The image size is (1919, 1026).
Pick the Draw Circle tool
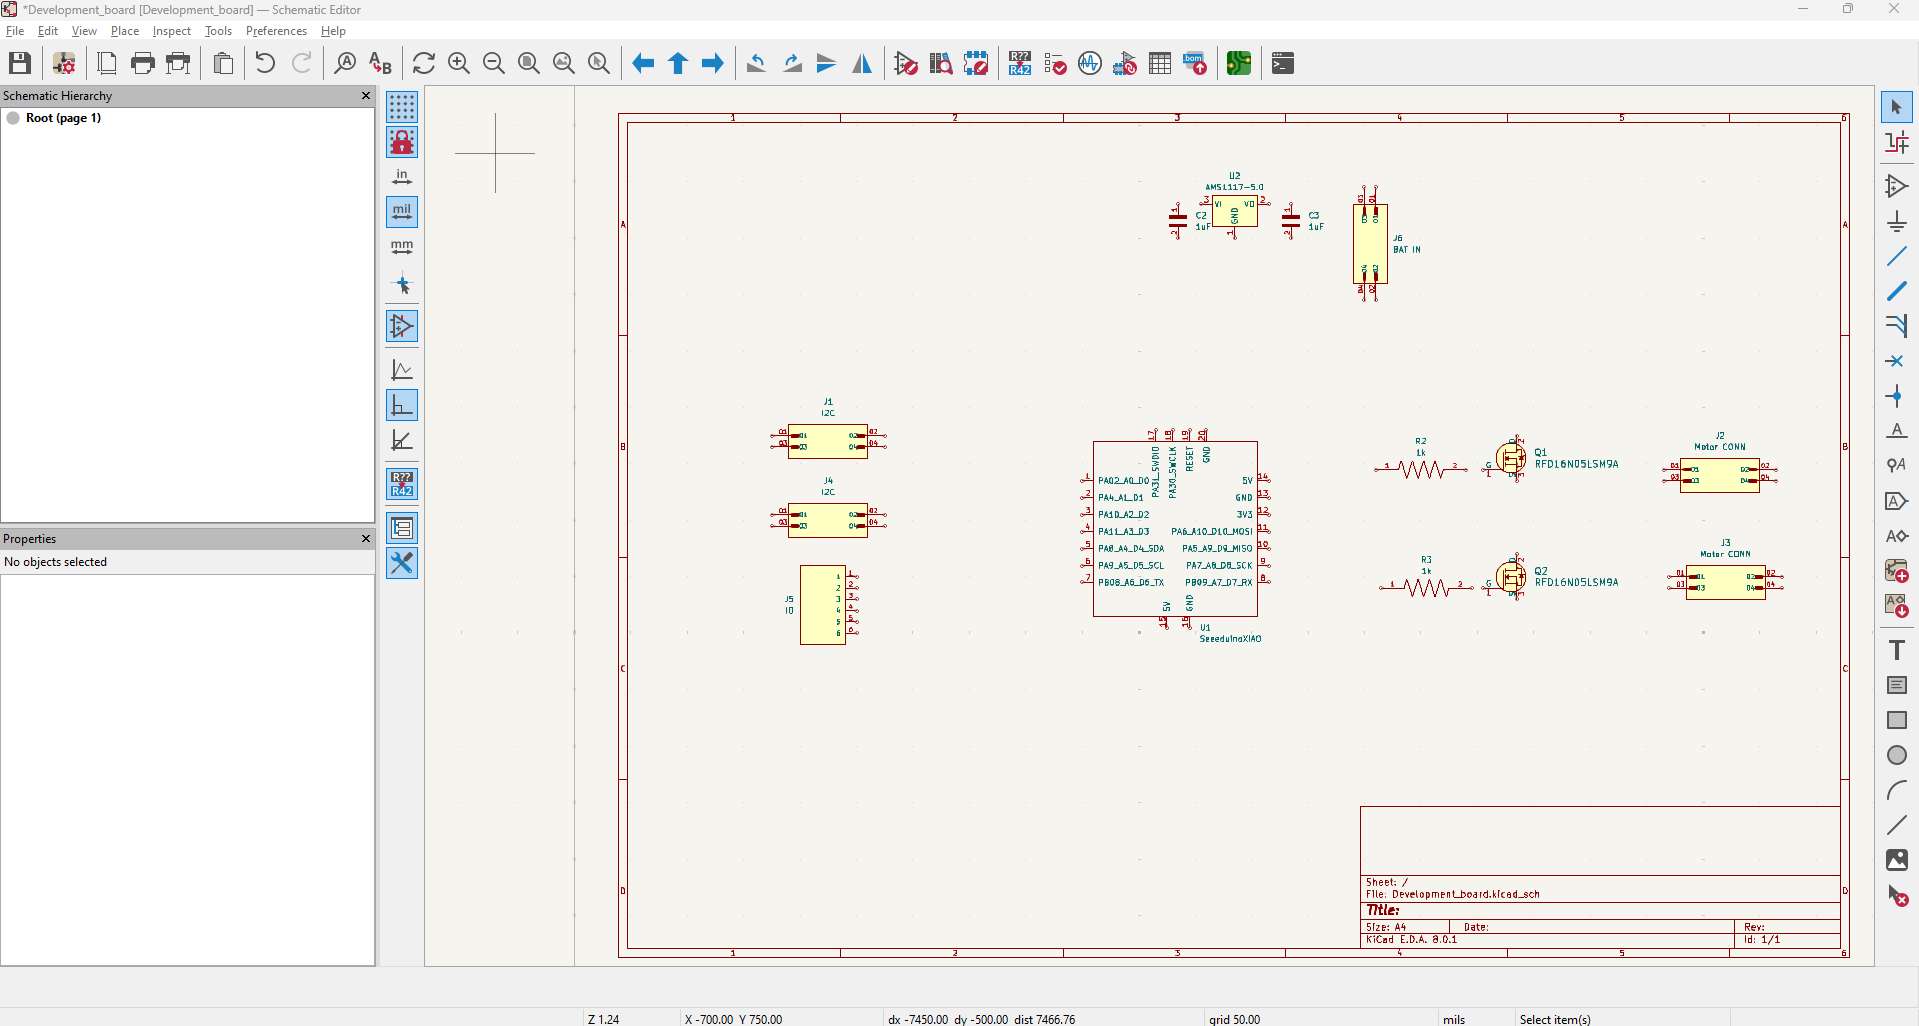[x=1896, y=755]
